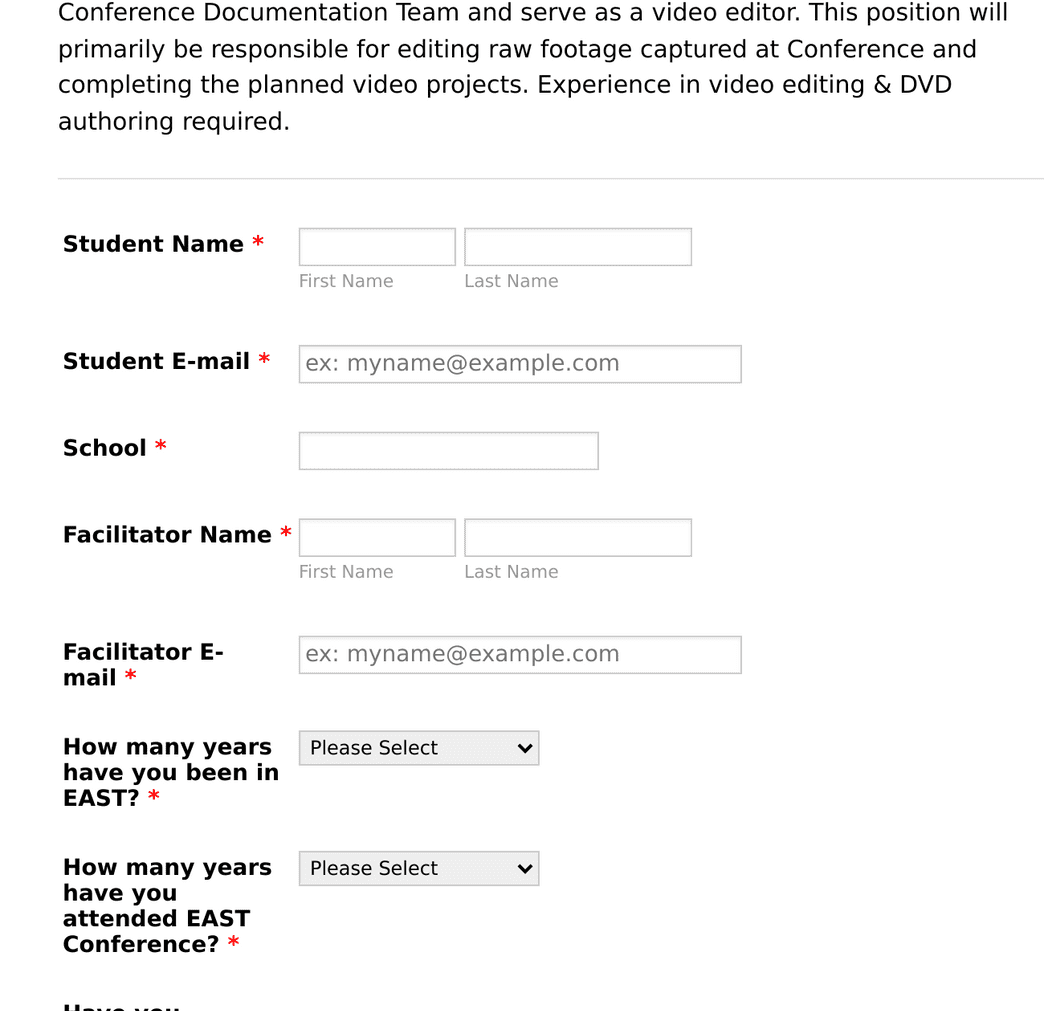Click the School text field

pos(447,450)
